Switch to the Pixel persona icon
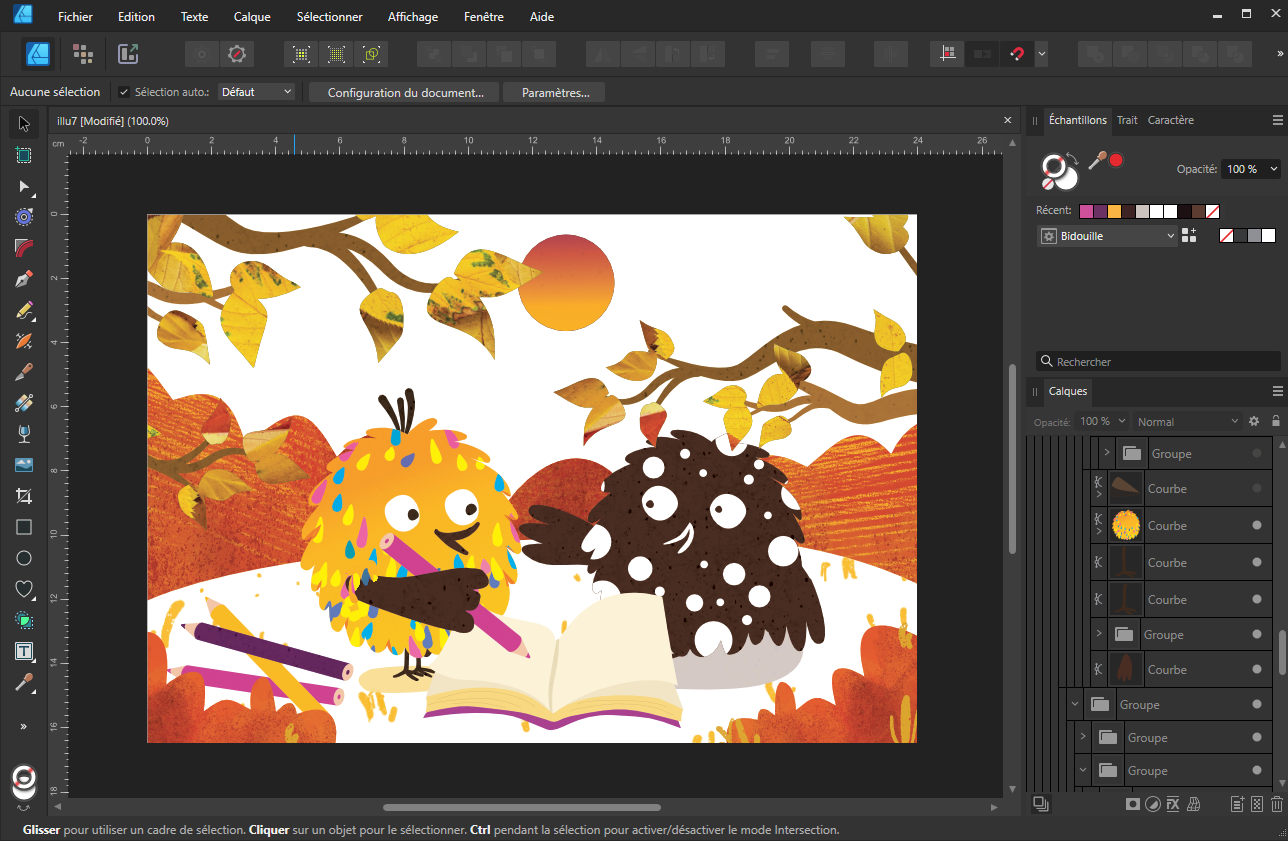Screen dimensions: 1288x841 tap(83, 54)
